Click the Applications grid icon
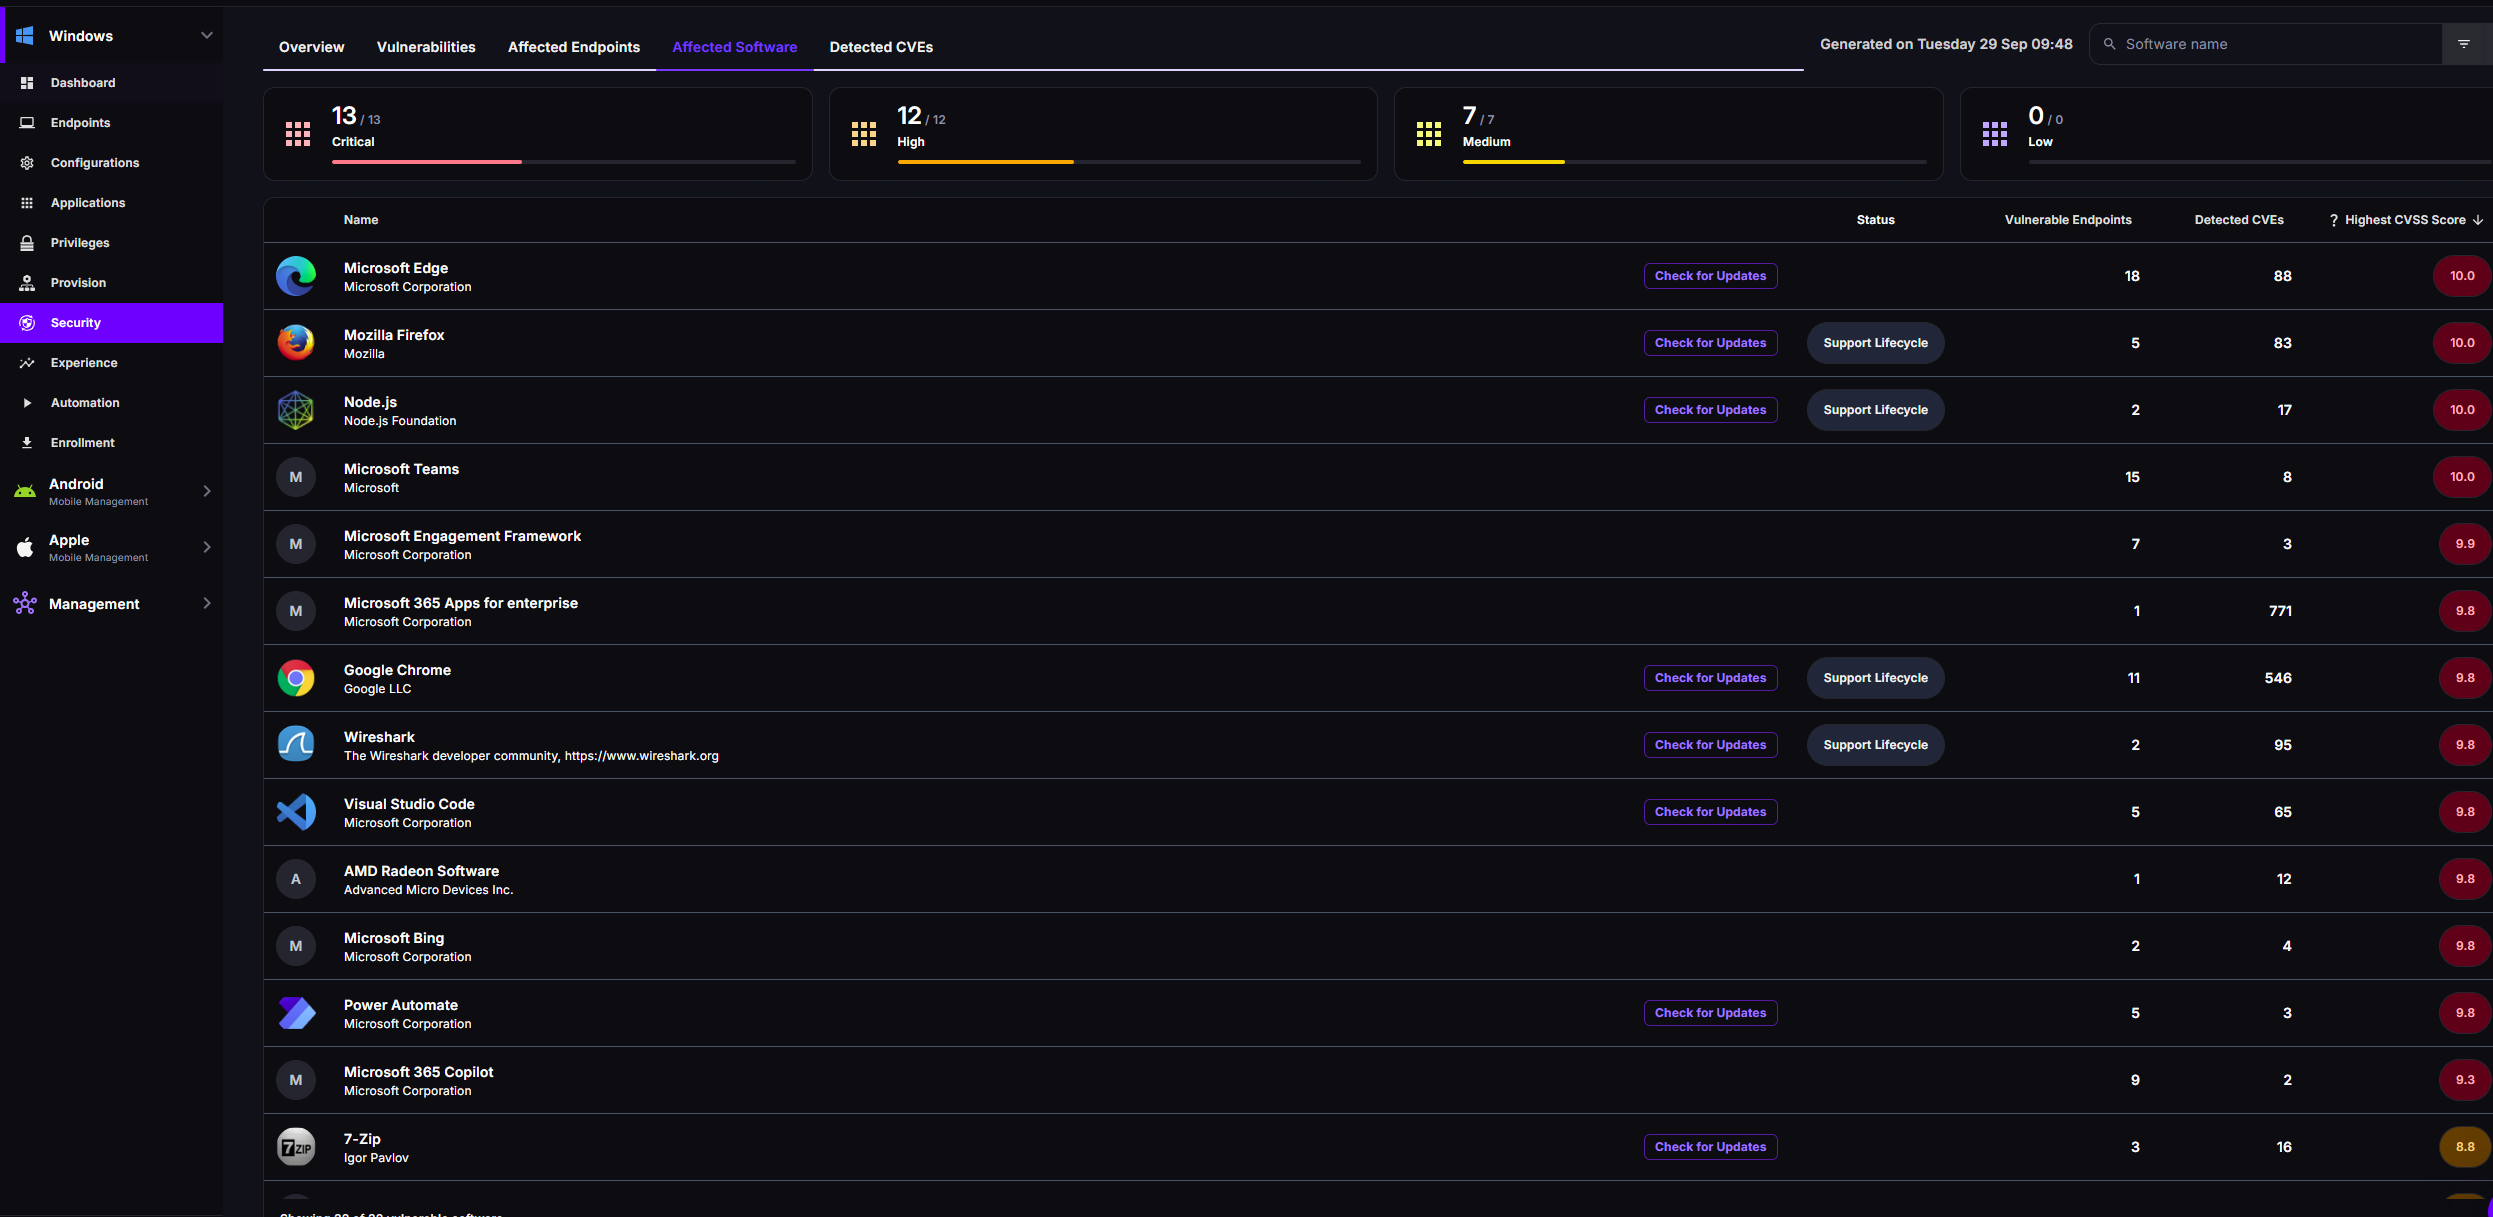The height and width of the screenshot is (1217, 2493). [x=27, y=203]
